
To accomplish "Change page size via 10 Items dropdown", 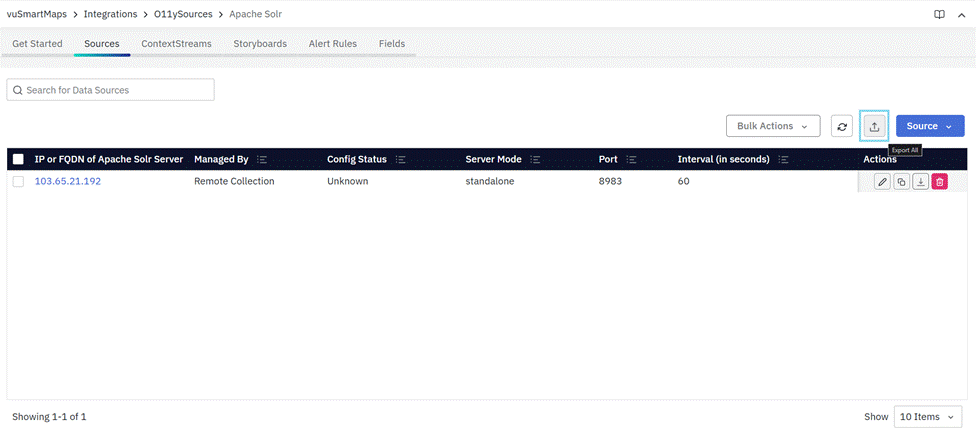I will 929,417.
